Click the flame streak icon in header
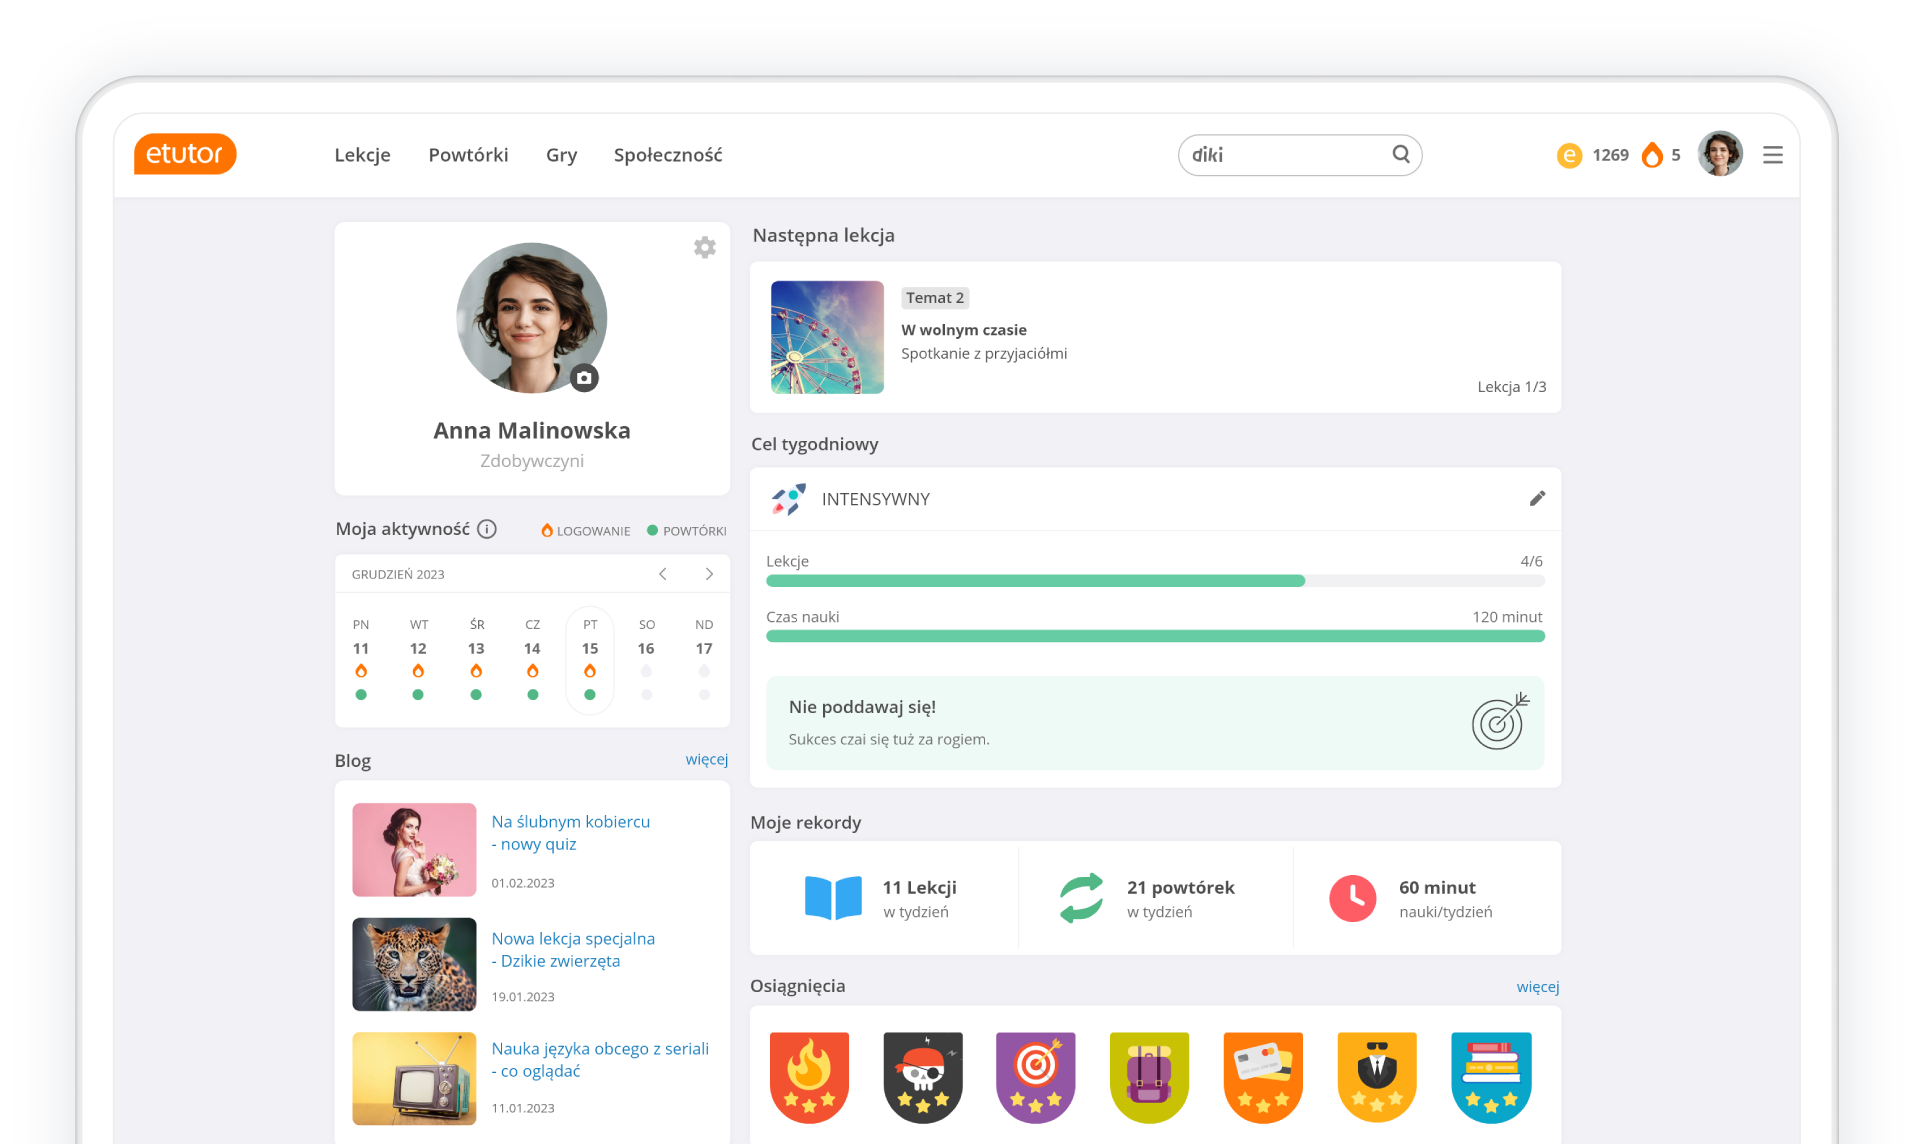Viewport: 1920px width, 1144px height. click(1652, 155)
